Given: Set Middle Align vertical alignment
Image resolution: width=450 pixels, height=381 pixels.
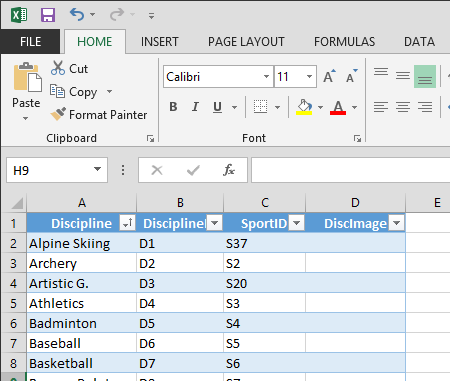Looking at the screenshot, I should tap(403, 76).
